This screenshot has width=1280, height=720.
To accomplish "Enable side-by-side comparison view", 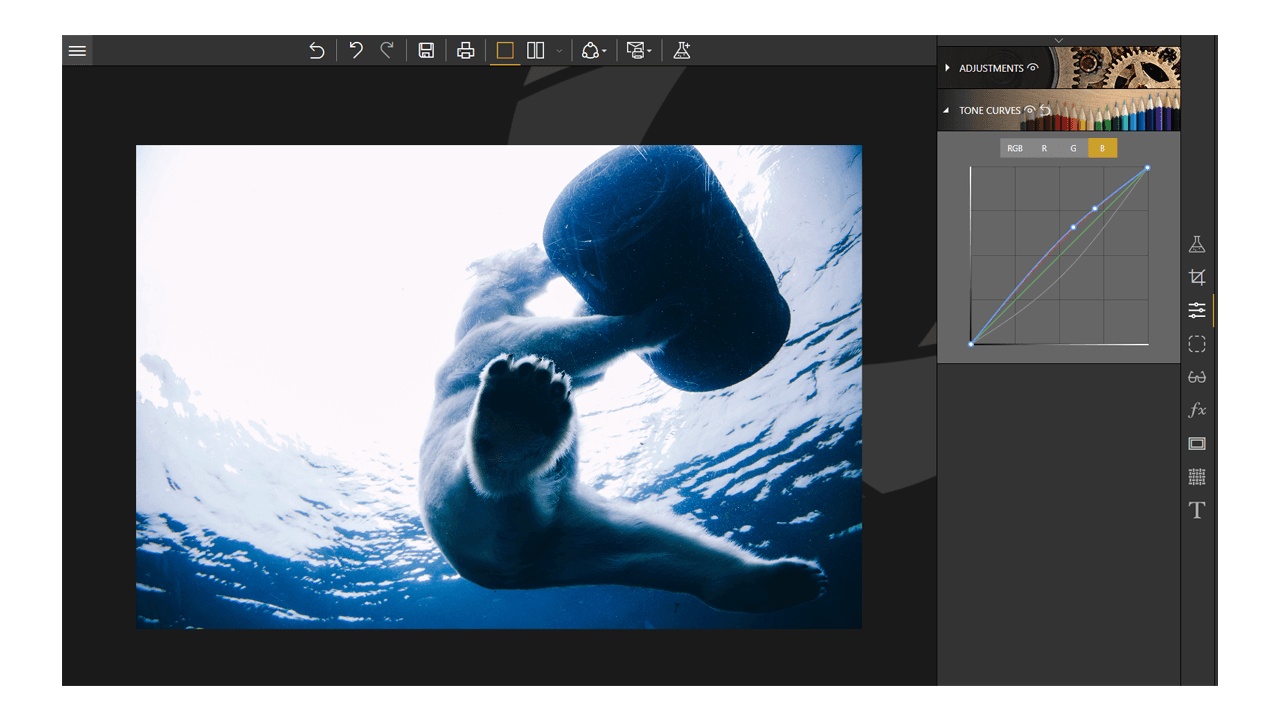I will pos(537,50).
